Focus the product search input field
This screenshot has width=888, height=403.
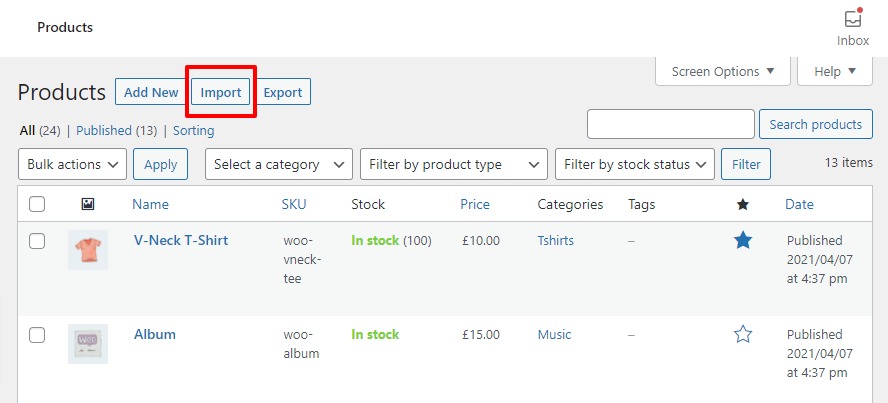point(670,124)
